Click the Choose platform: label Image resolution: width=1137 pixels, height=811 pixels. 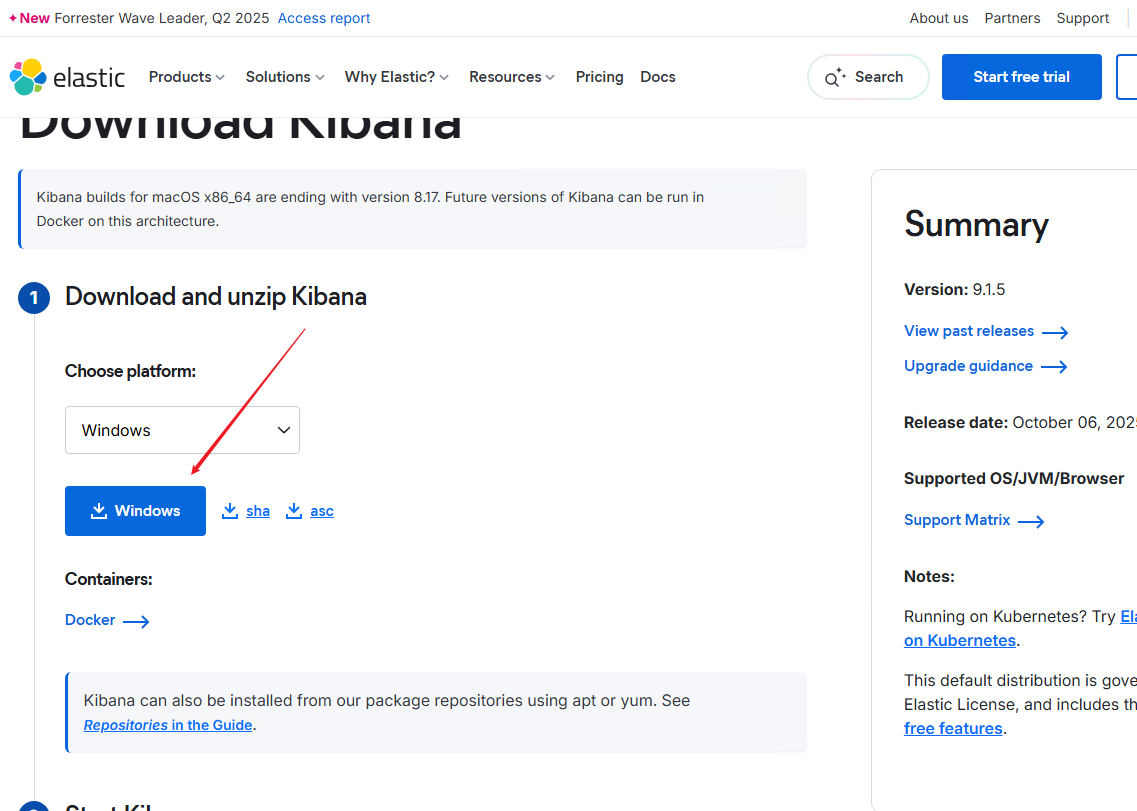pyautogui.click(x=131, y=371)
